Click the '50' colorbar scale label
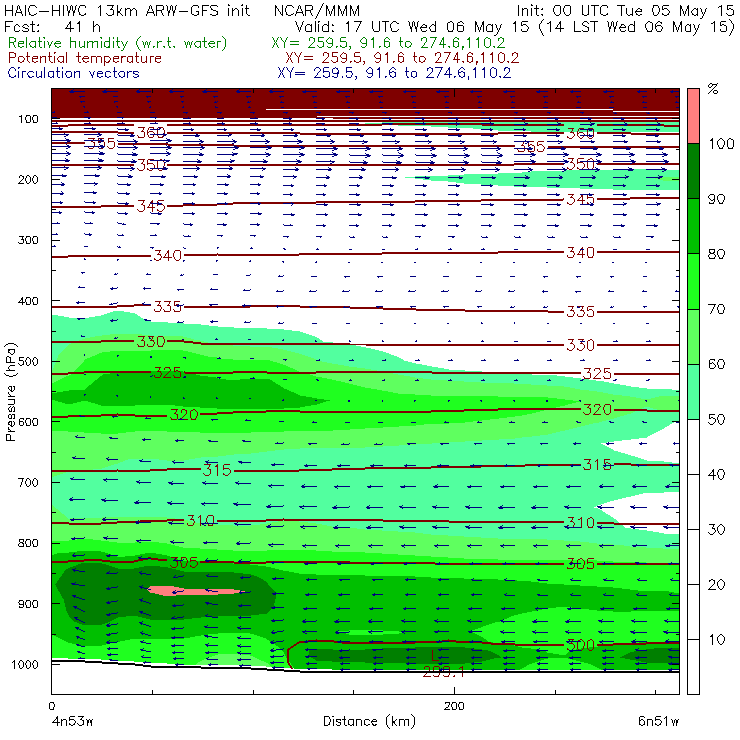This screenshot has width=740, height=740. (716, 420)
